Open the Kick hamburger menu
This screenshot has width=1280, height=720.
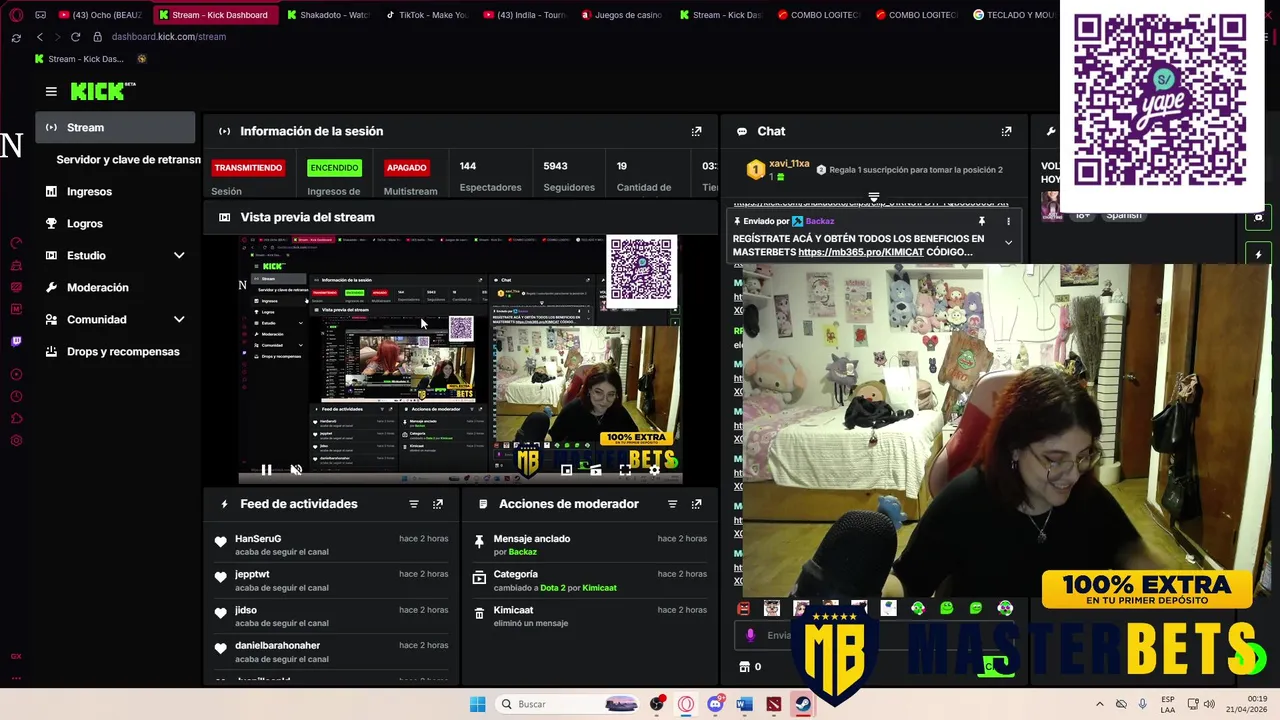(51, 91)
